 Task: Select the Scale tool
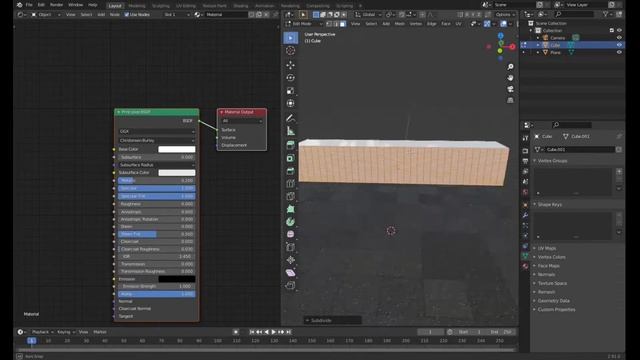pyautogui.click(x=290, y=91)
